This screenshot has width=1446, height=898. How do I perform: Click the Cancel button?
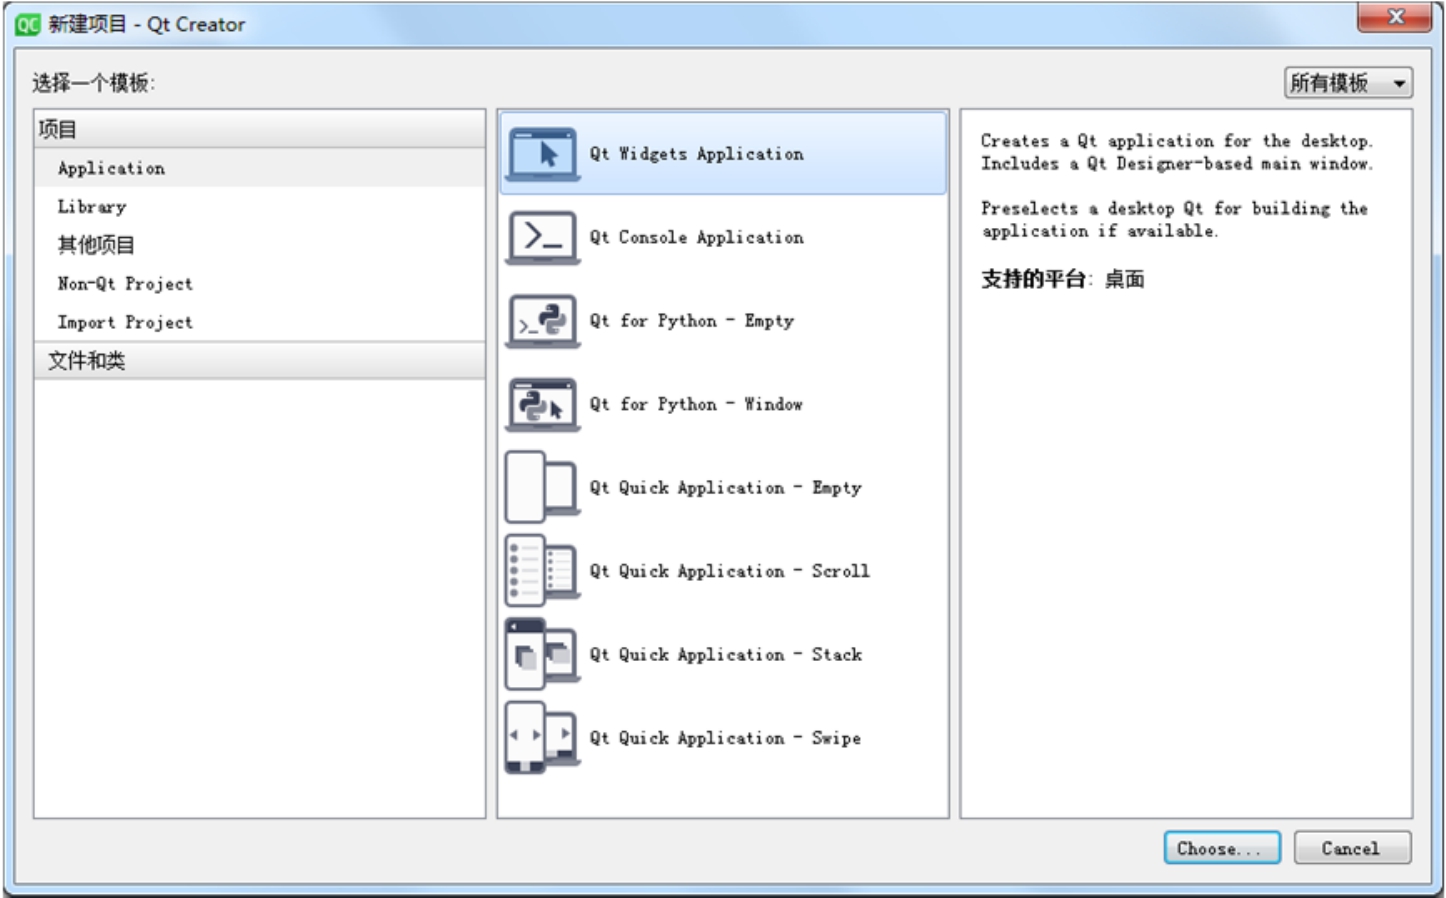[1351, 848]
